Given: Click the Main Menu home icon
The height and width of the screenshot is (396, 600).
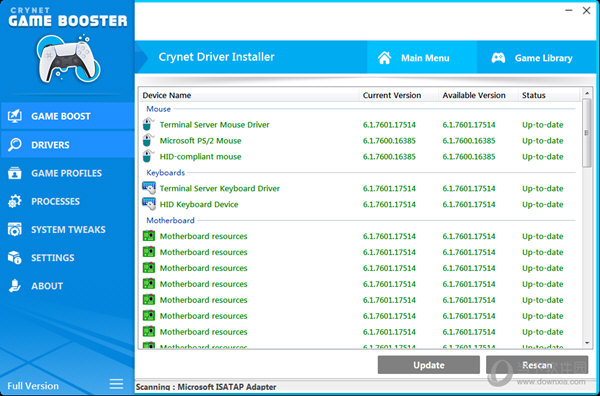Looking at the screenshot, I should [x=385, y=58].
